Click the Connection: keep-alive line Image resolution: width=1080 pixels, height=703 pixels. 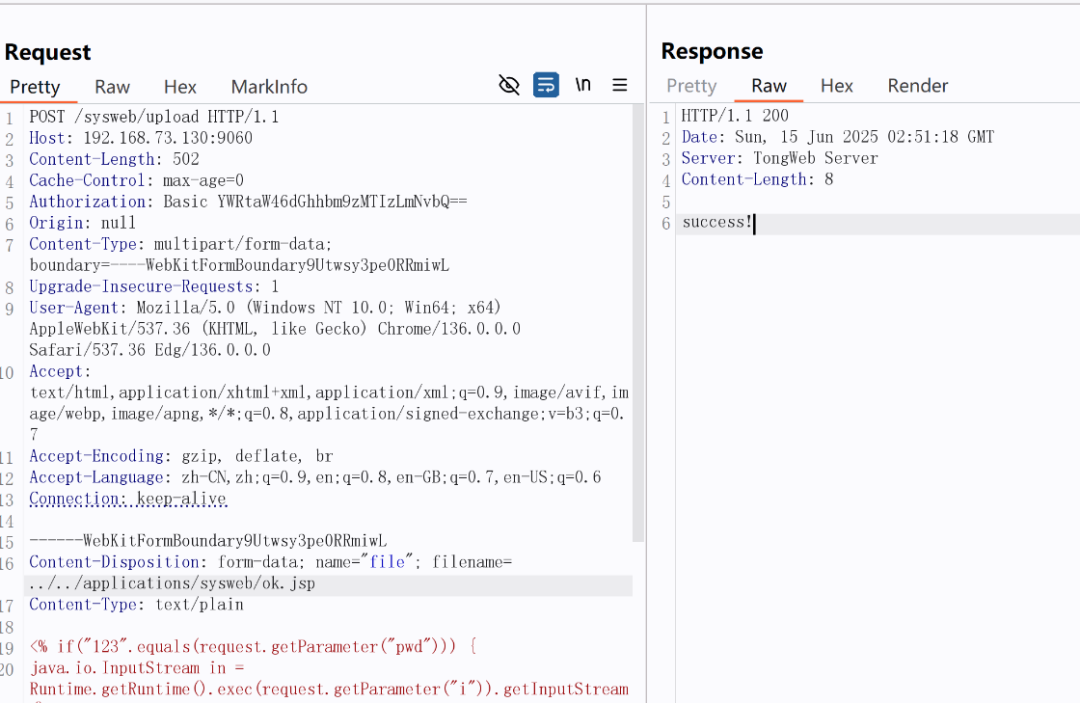[x=128, y=499]
